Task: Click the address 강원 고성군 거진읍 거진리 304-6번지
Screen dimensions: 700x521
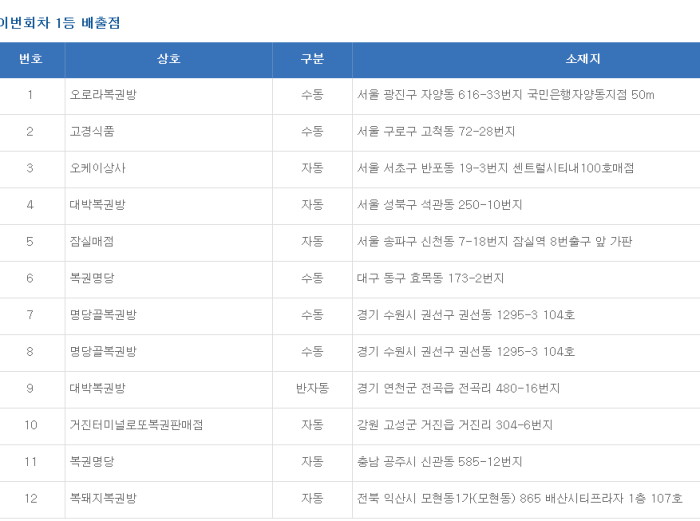Action: 455,425
